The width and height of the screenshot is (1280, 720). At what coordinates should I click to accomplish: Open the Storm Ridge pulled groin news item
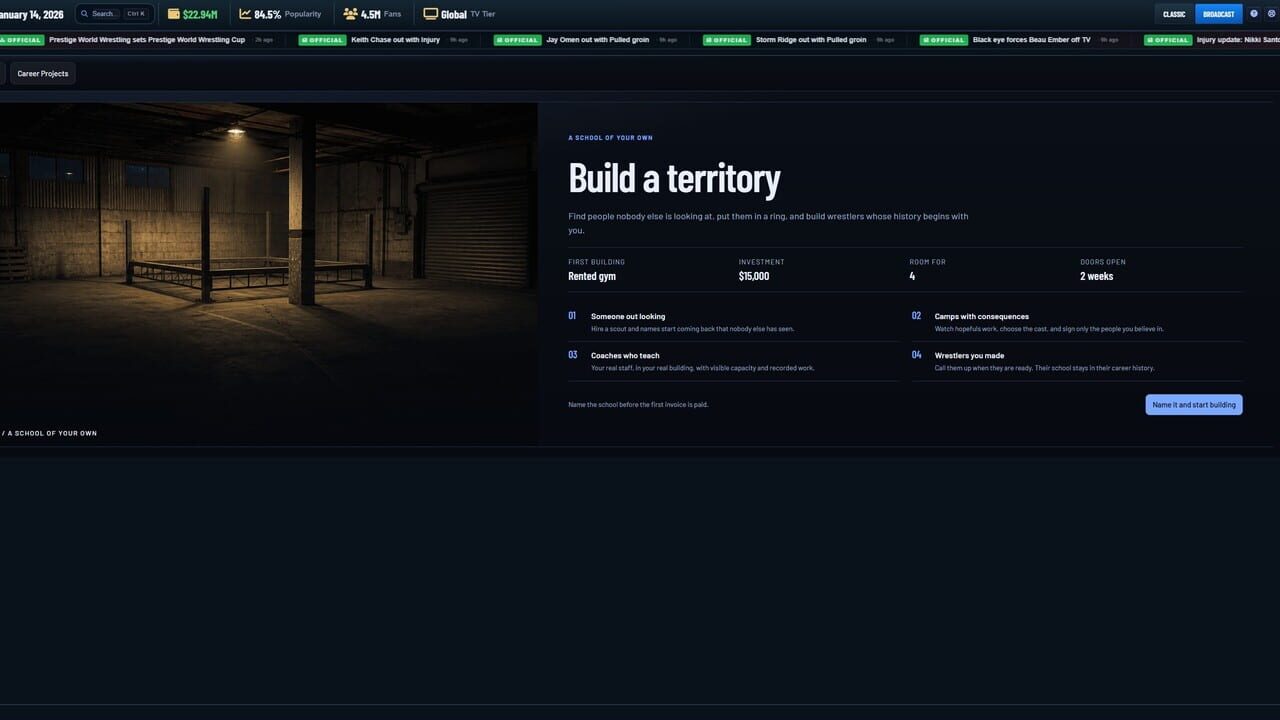811,40
